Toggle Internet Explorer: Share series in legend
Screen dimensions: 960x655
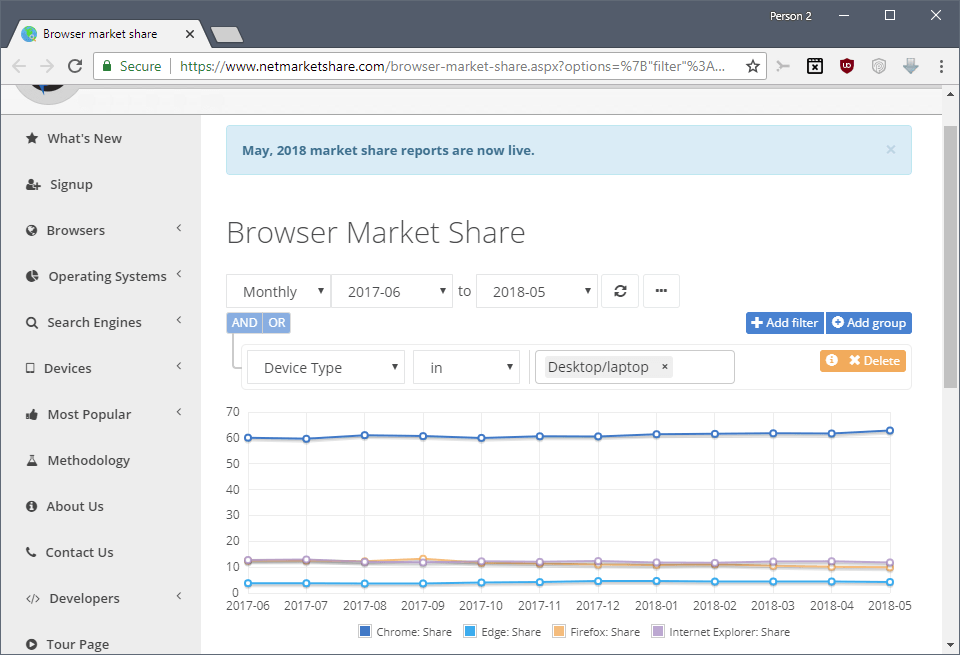(721, 631)
